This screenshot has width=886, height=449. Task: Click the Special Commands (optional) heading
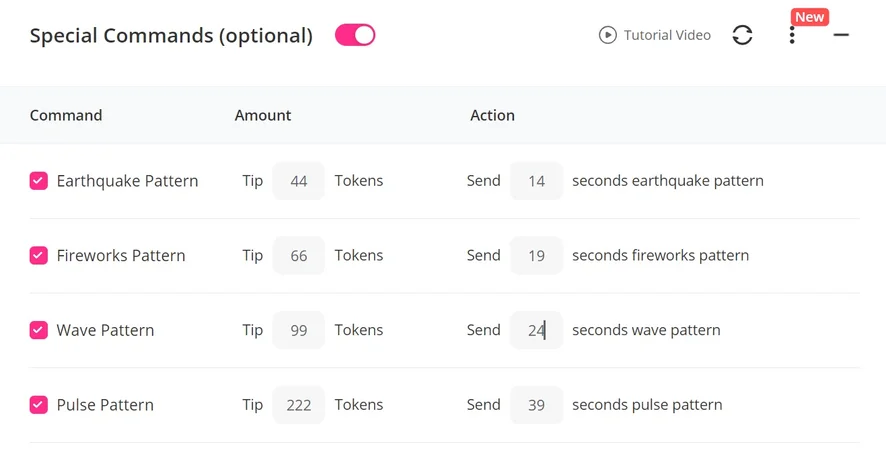(171, 36)
